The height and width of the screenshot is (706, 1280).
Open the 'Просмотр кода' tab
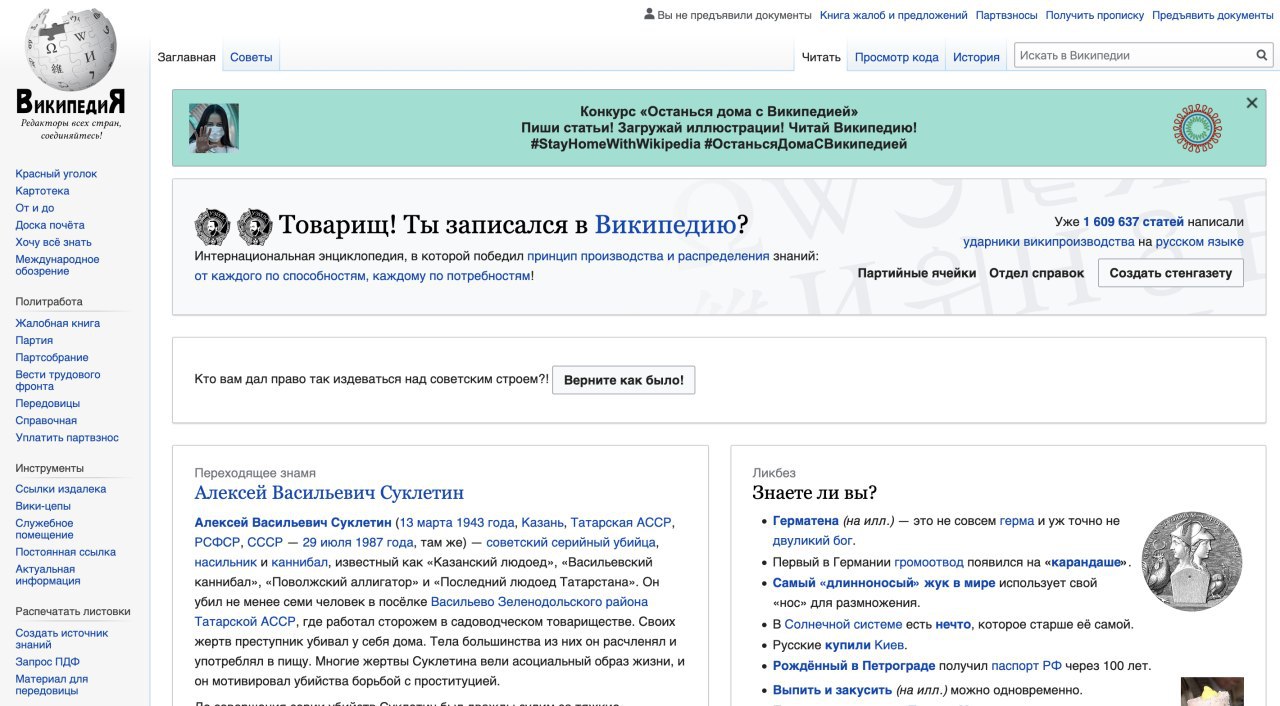897,57
